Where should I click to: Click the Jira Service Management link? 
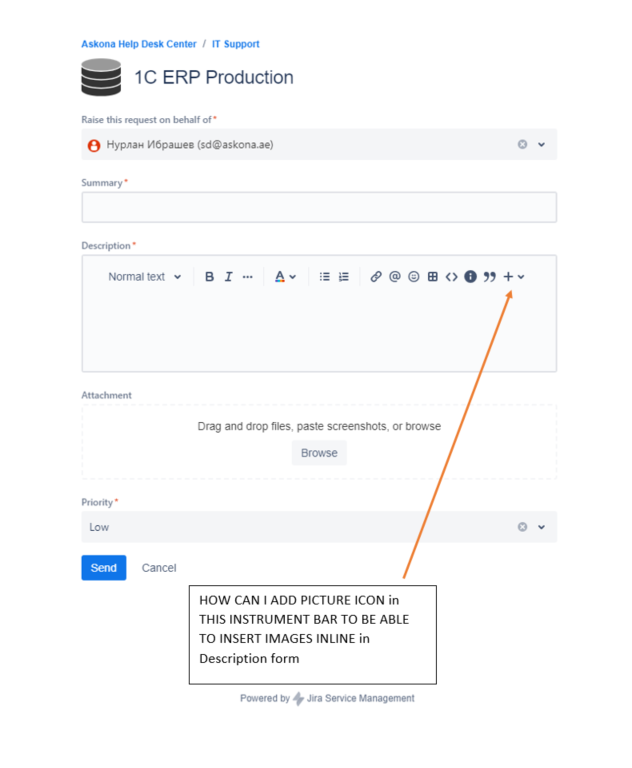pyautogui.click(x=361, y=698)
